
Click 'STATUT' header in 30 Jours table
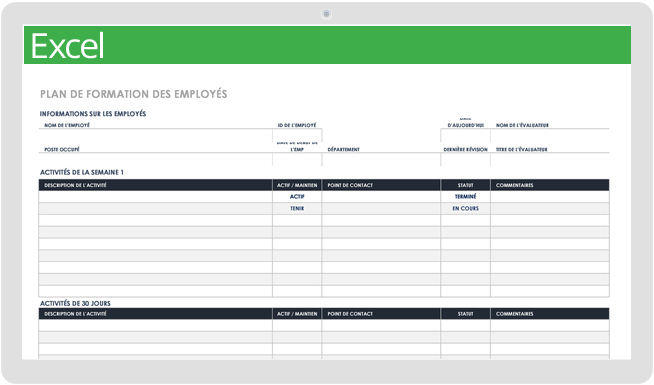pos(465,314)
